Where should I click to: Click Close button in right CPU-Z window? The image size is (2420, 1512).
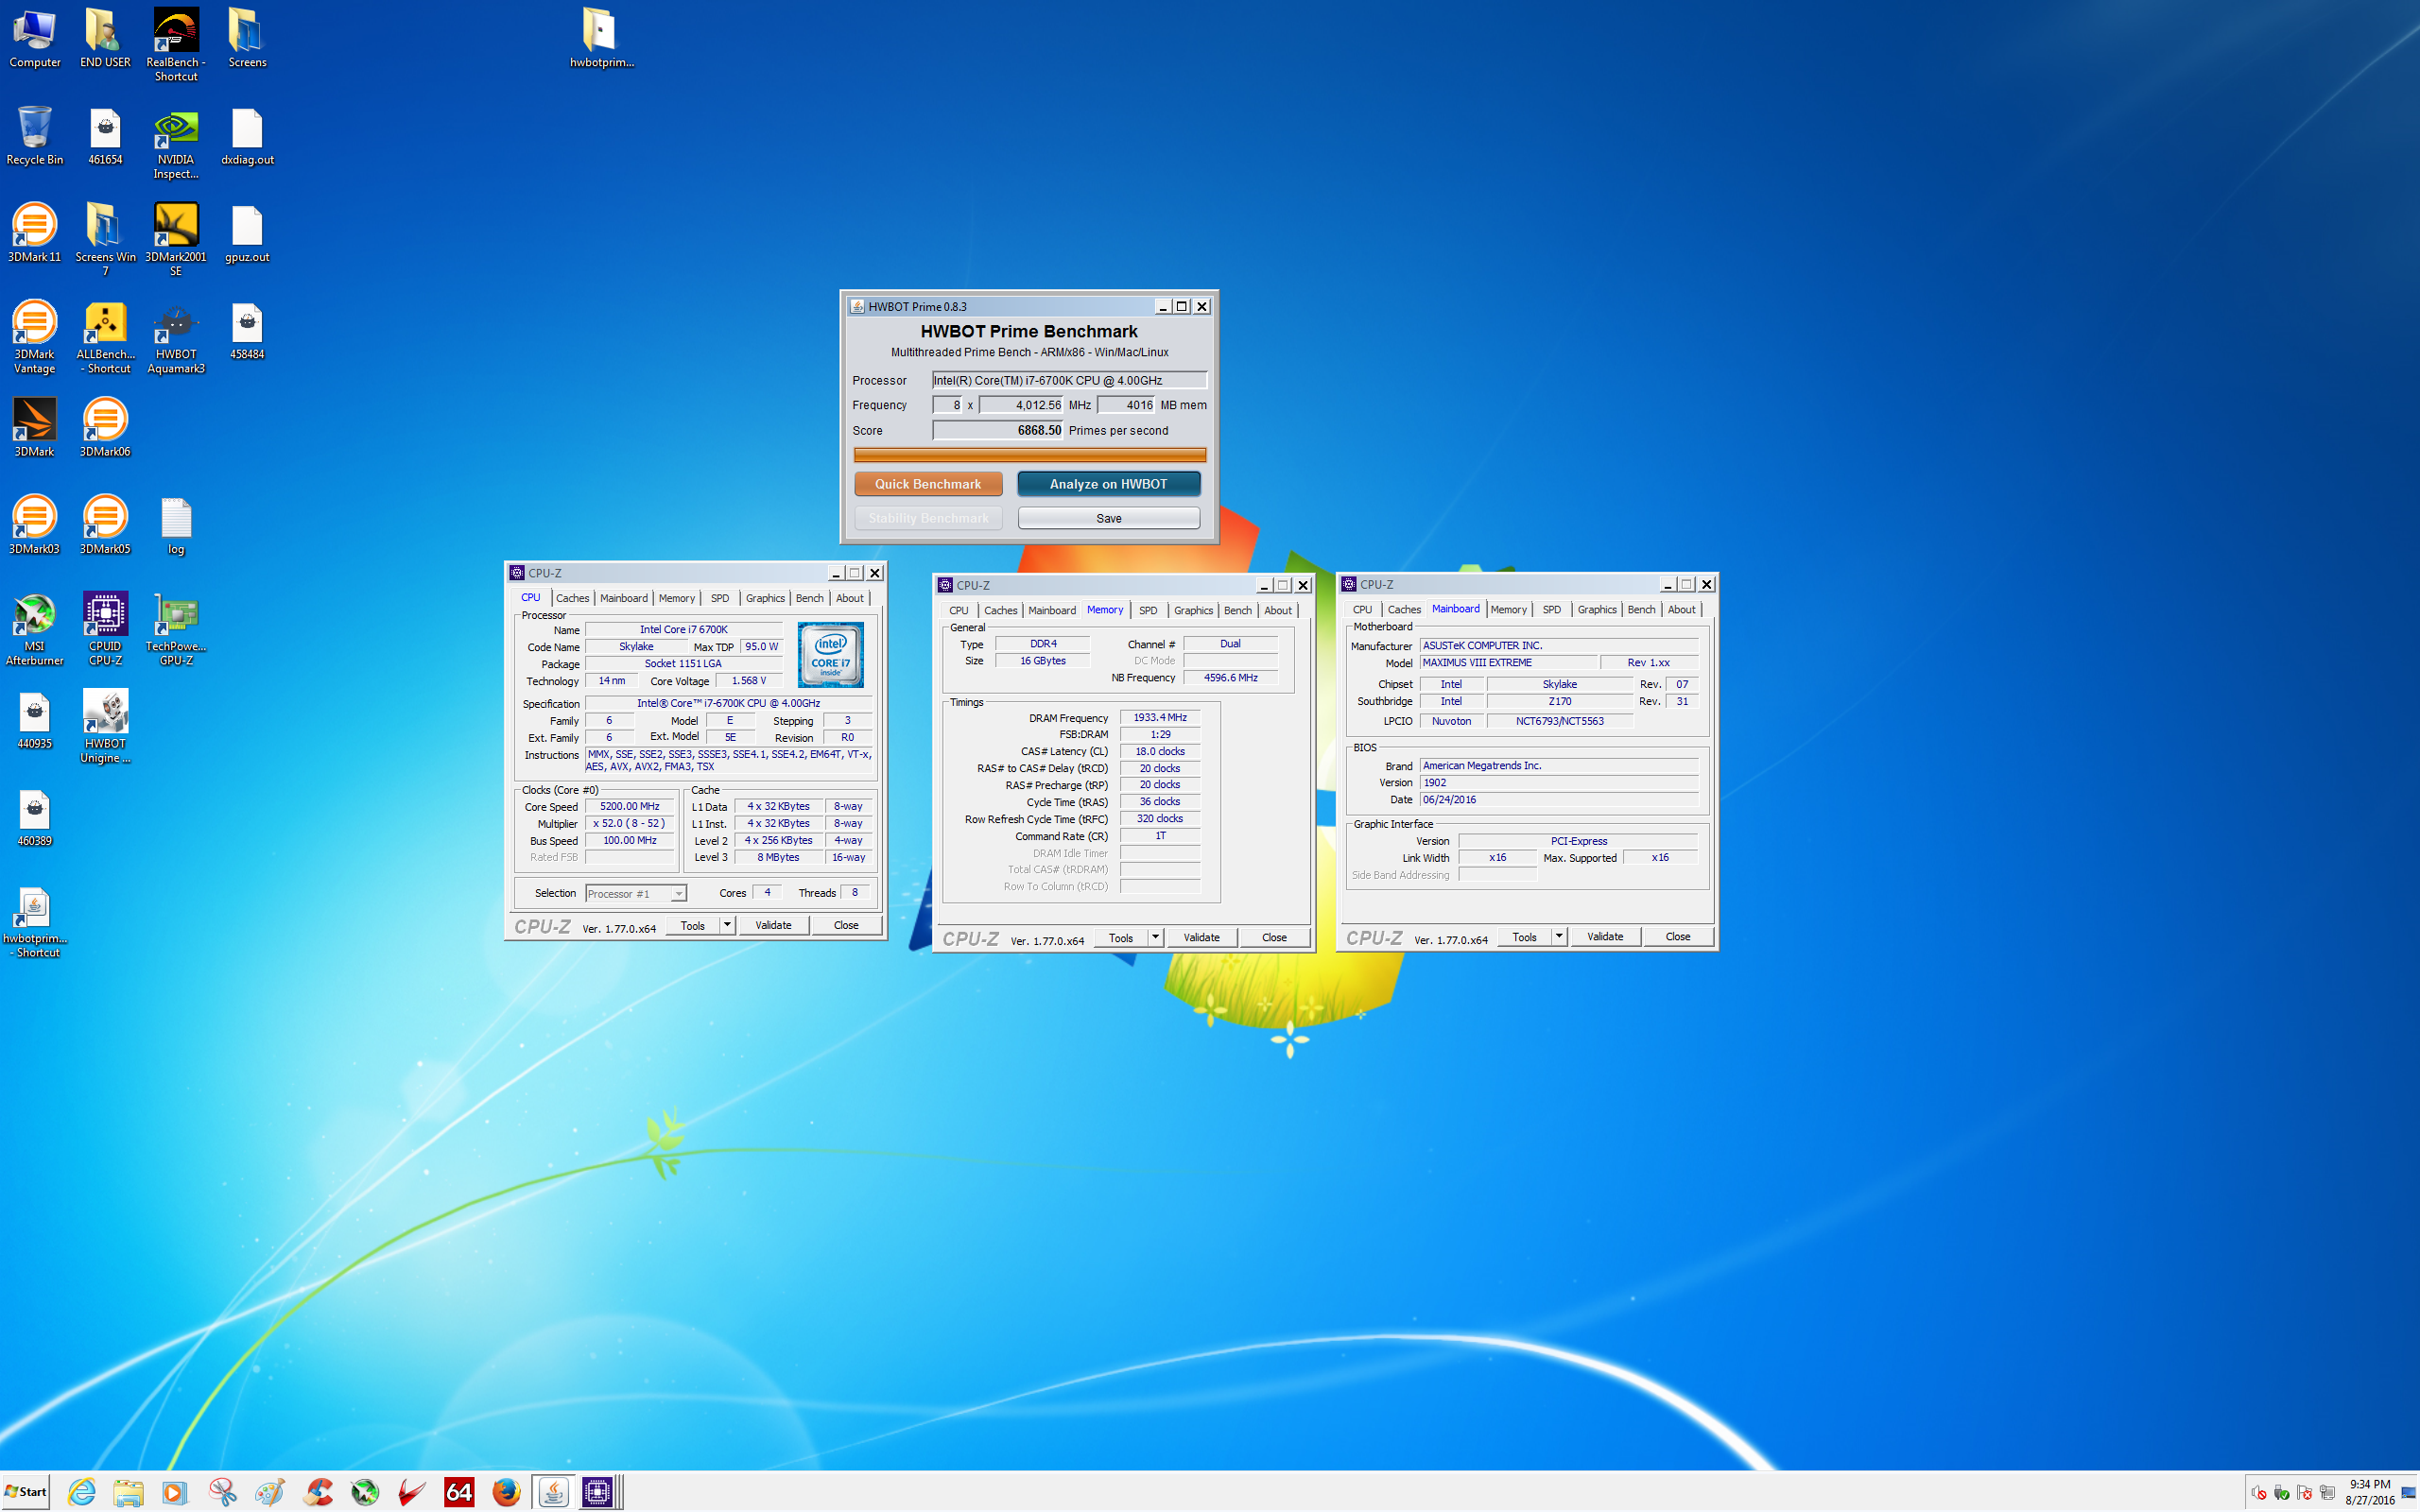tap(1677, 936)
